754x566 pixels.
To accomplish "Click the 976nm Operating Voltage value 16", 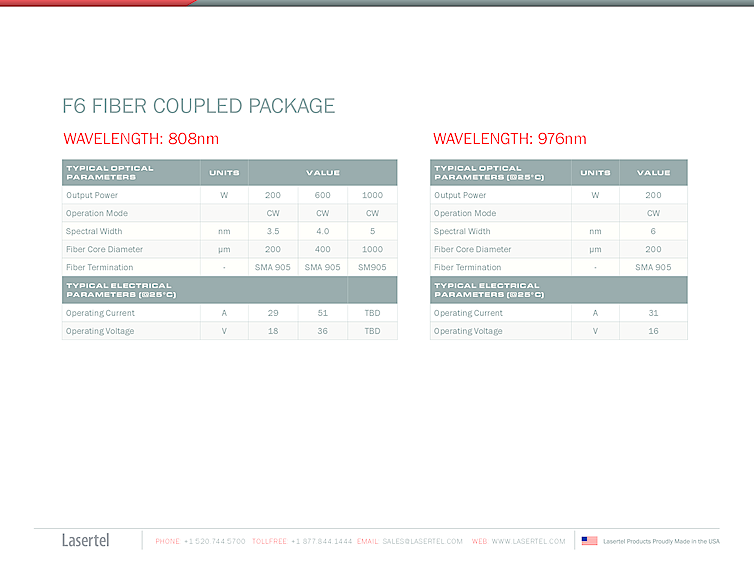I will [653, 332].
